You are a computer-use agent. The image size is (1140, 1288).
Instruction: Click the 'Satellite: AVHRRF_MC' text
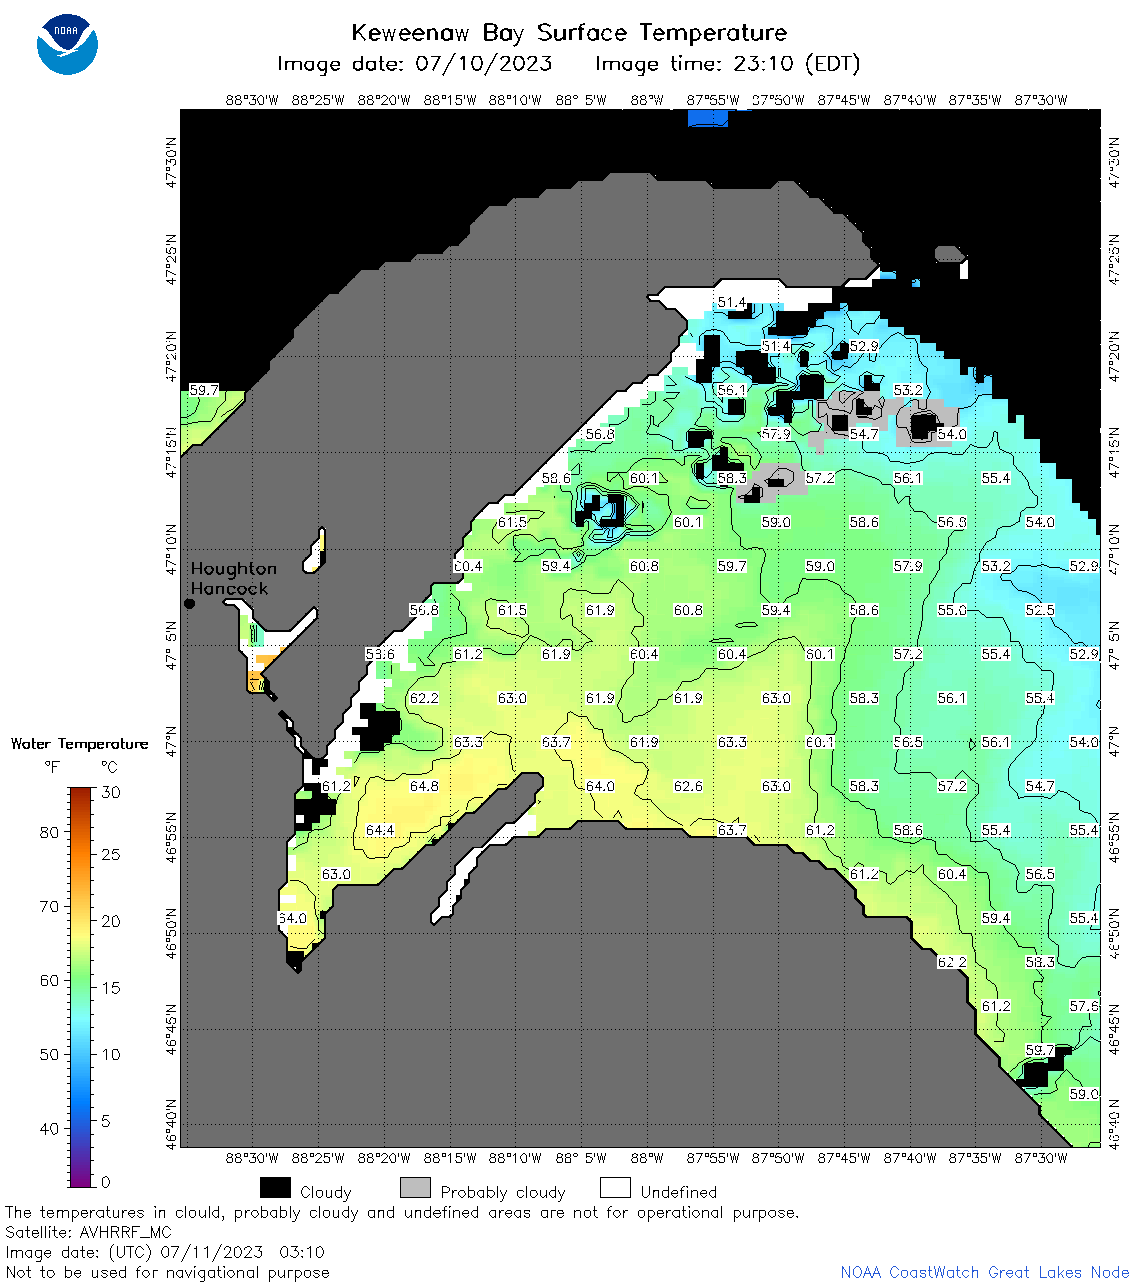(x=89, y=1232)
